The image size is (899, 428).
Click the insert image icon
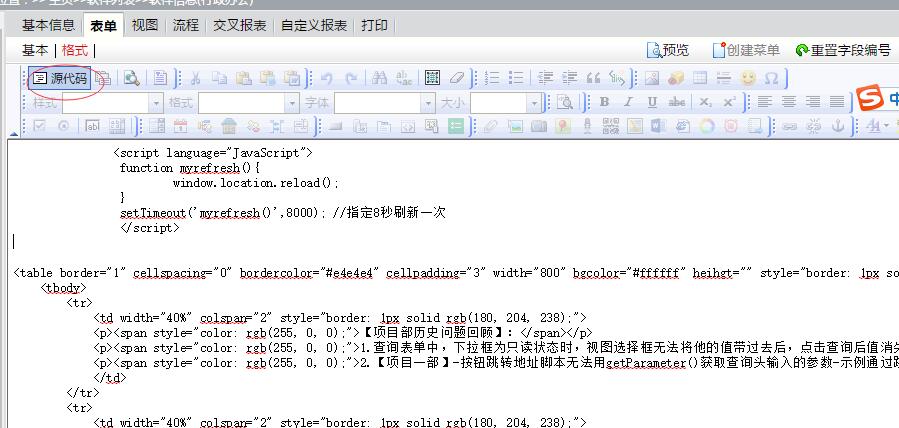coord(652,78)
